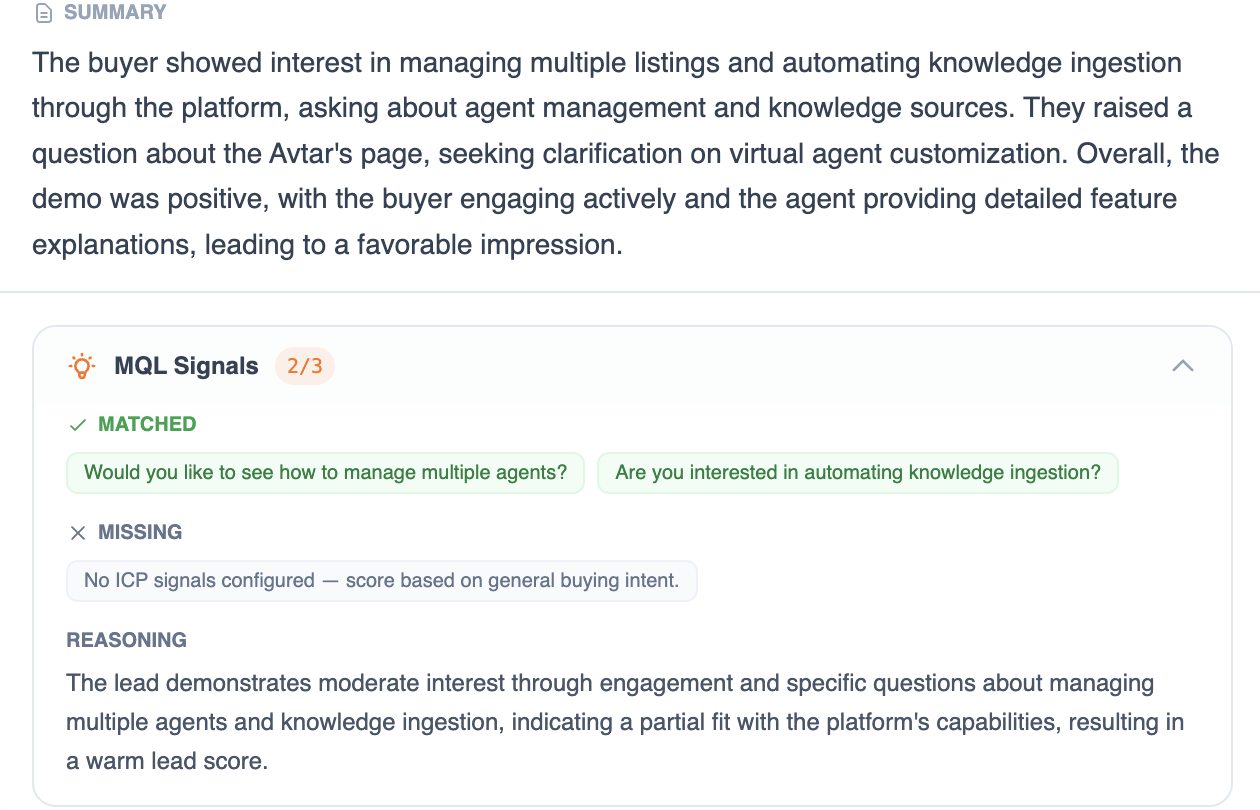Select the 'automating knowledge ingestion' matched signal chip

[857, 472]
